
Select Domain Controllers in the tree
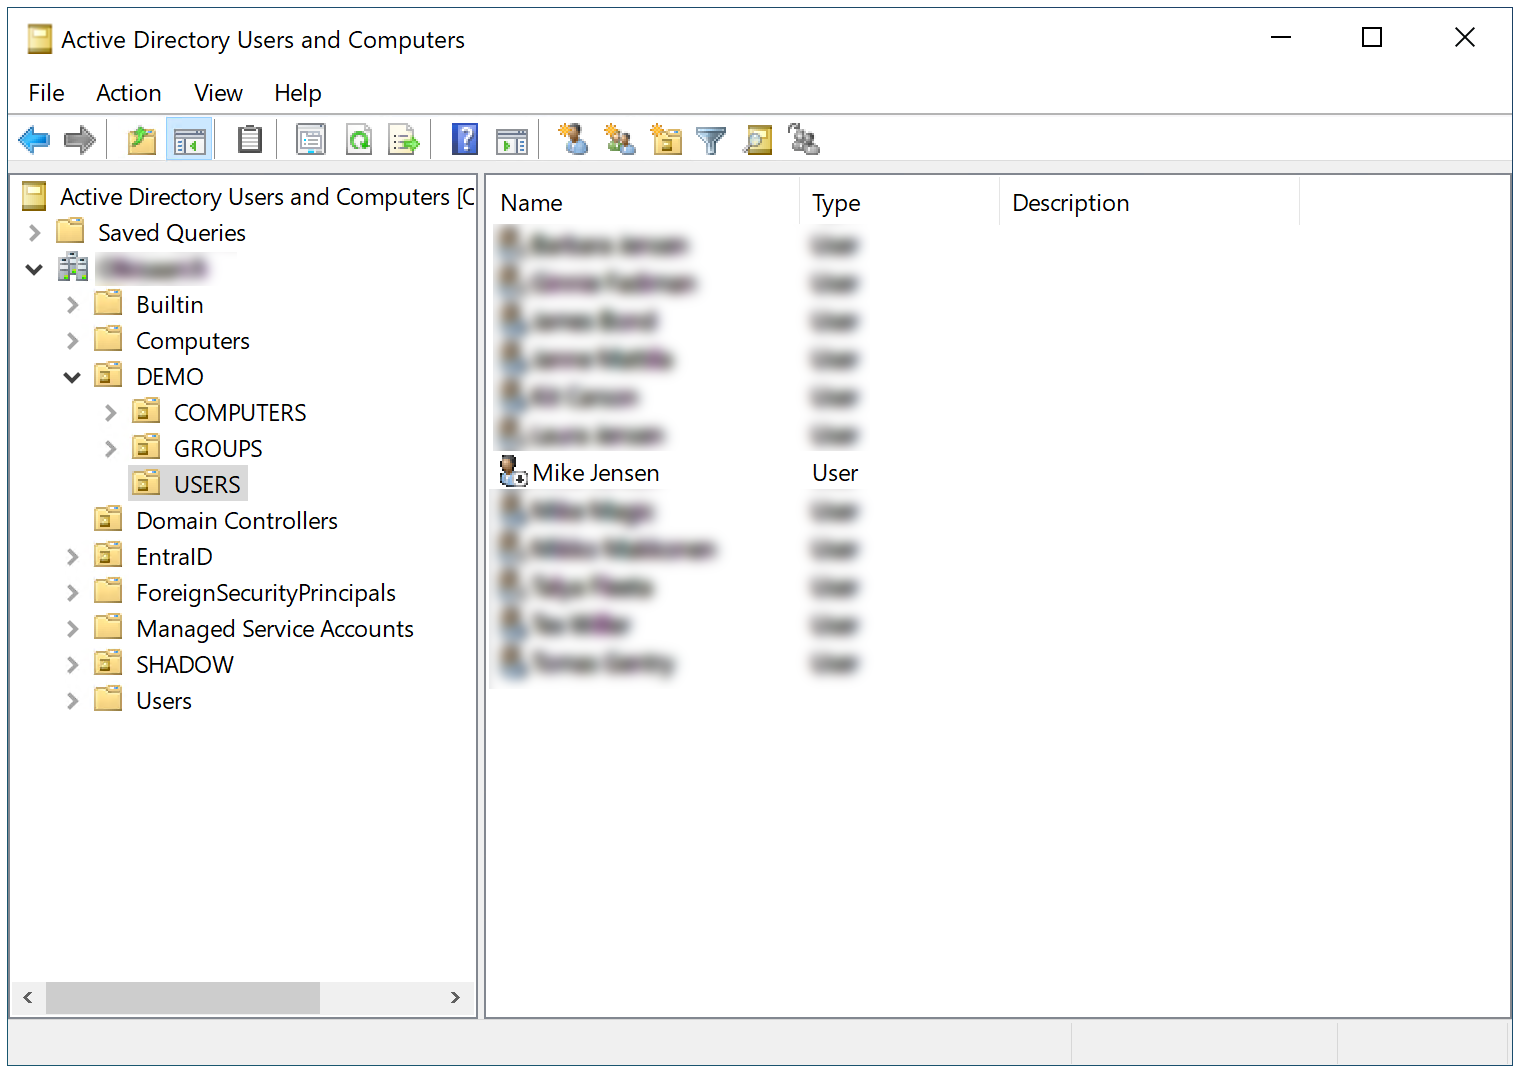pyautogui.click(x=237, y=521)
